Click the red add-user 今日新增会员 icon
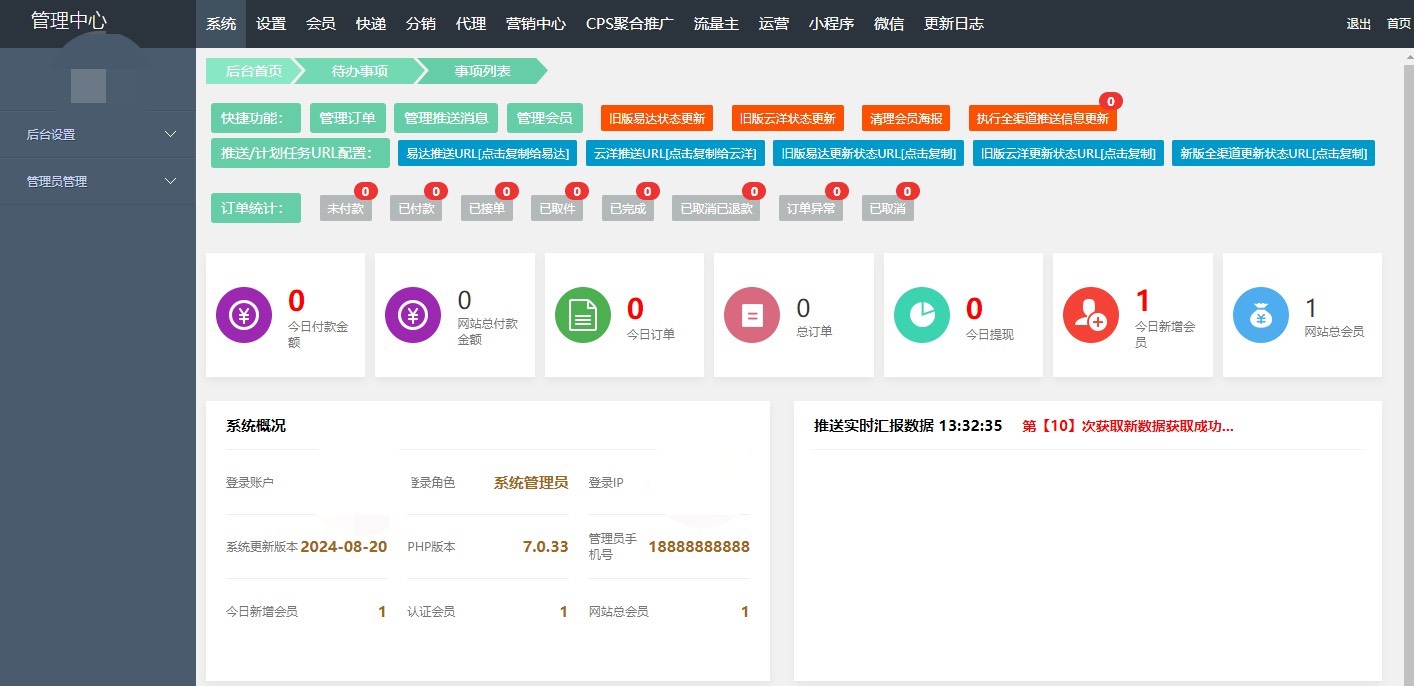Screen dimensions: 1414x686 coord(1091,315)
